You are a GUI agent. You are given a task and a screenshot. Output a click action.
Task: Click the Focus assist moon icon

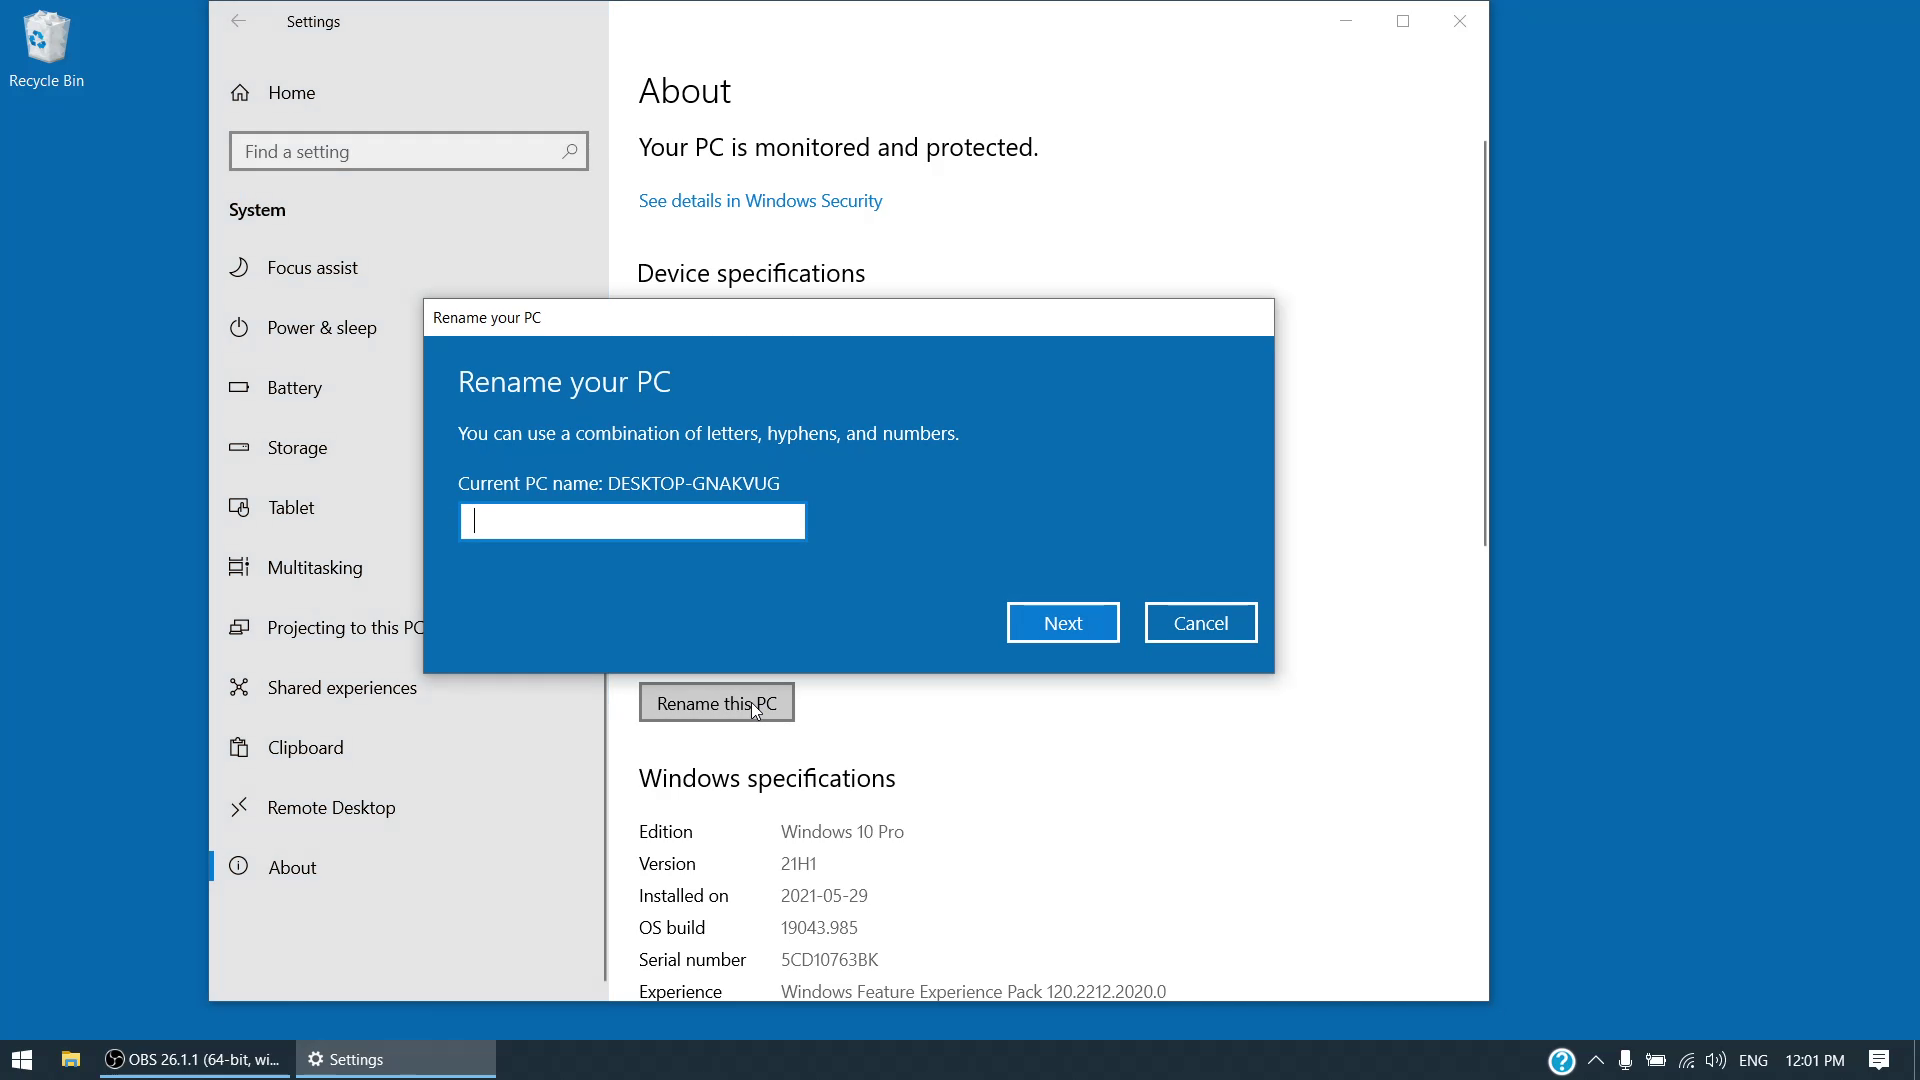(239, 267)
